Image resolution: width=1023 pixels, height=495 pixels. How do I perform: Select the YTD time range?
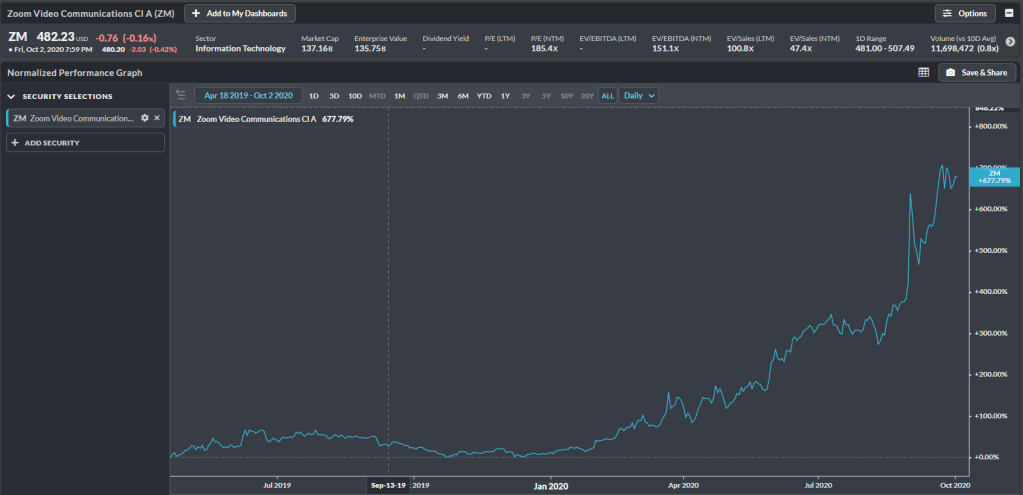click(x=484, y=96)
